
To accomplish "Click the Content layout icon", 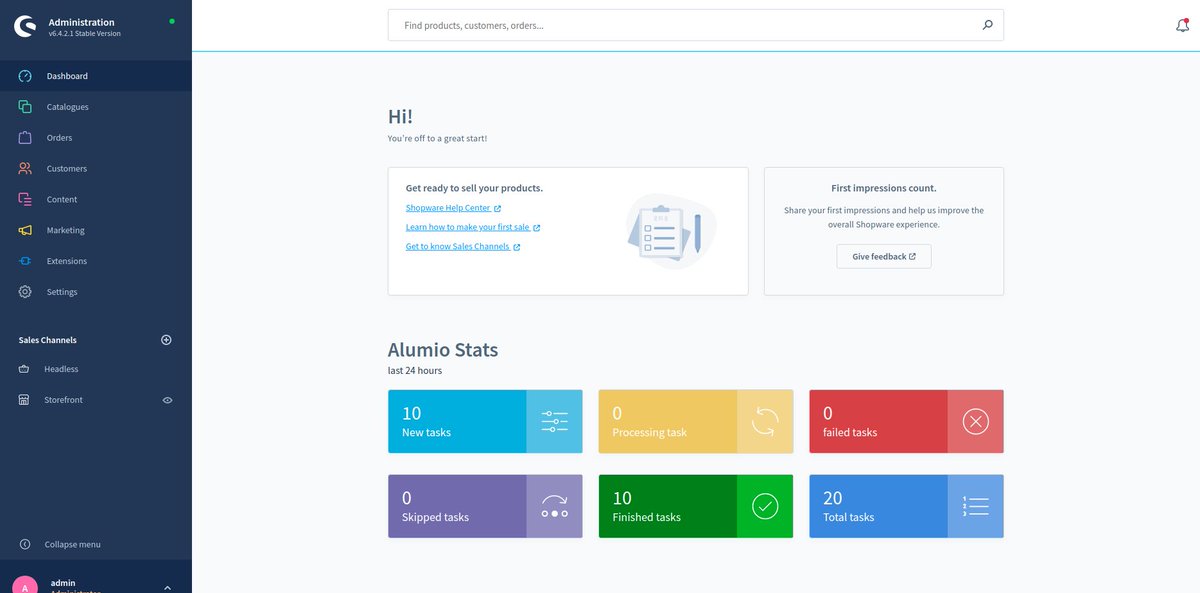I will pyautogui.click(x=25, y=199).
